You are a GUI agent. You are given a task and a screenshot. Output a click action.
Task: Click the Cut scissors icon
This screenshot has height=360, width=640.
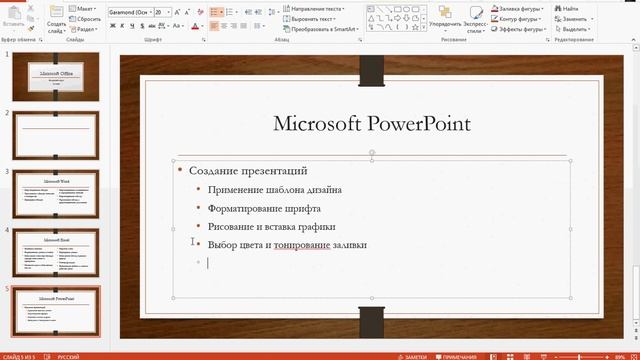31,9
